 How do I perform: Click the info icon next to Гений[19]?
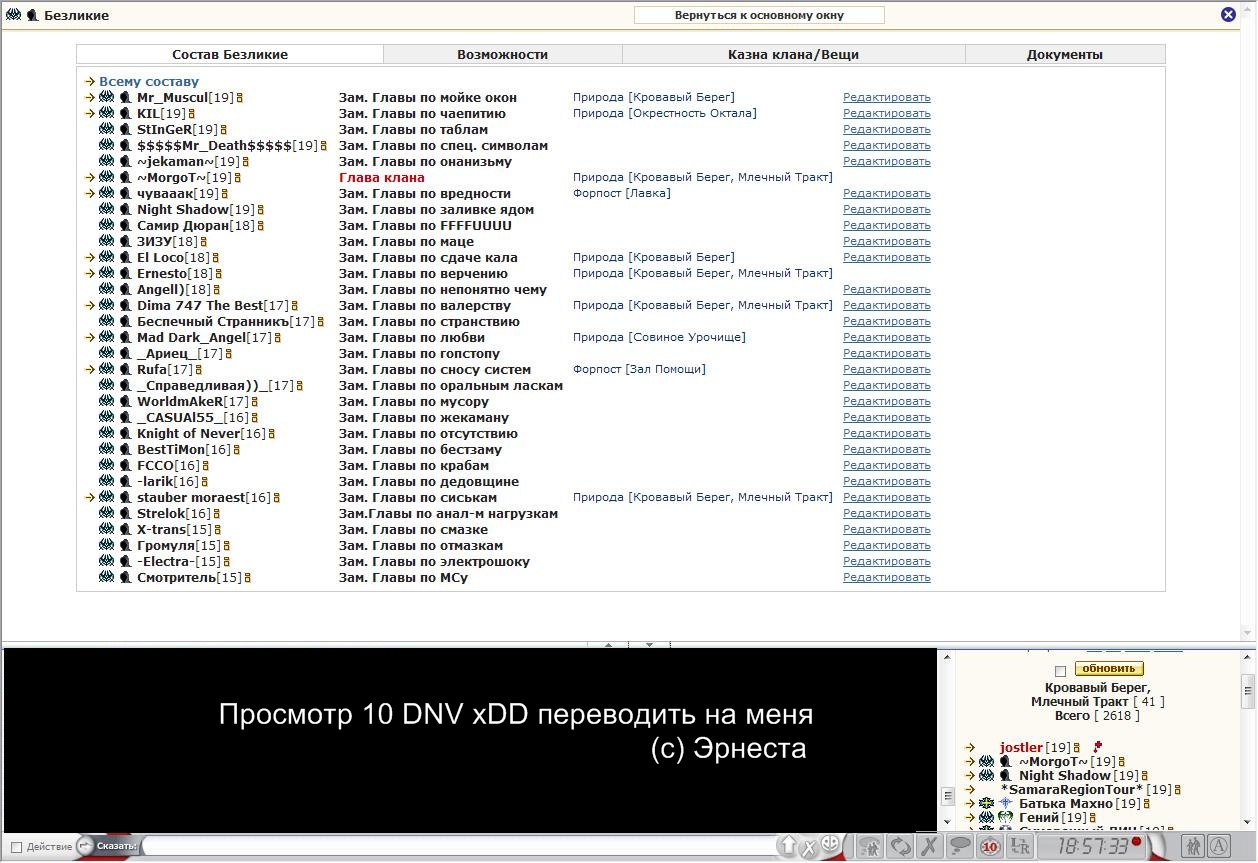click(1094, 818)
